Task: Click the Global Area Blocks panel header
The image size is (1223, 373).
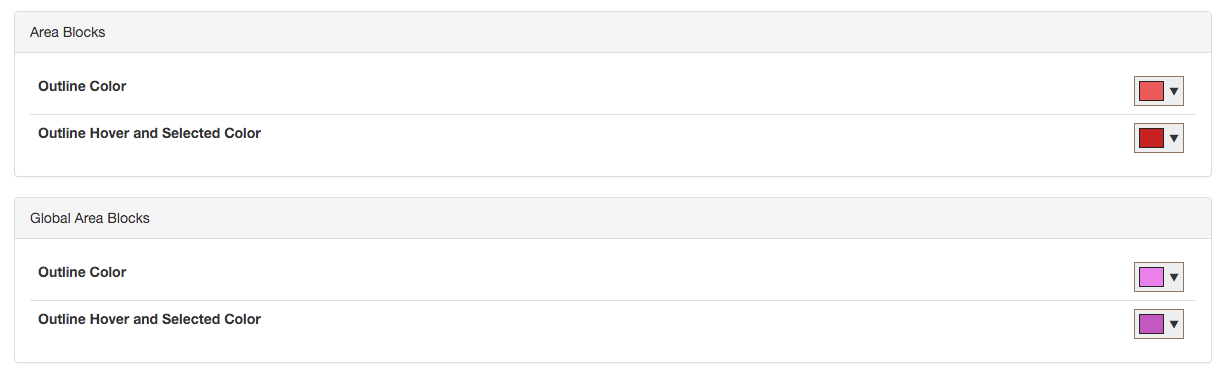Action: tap(612, 218)
